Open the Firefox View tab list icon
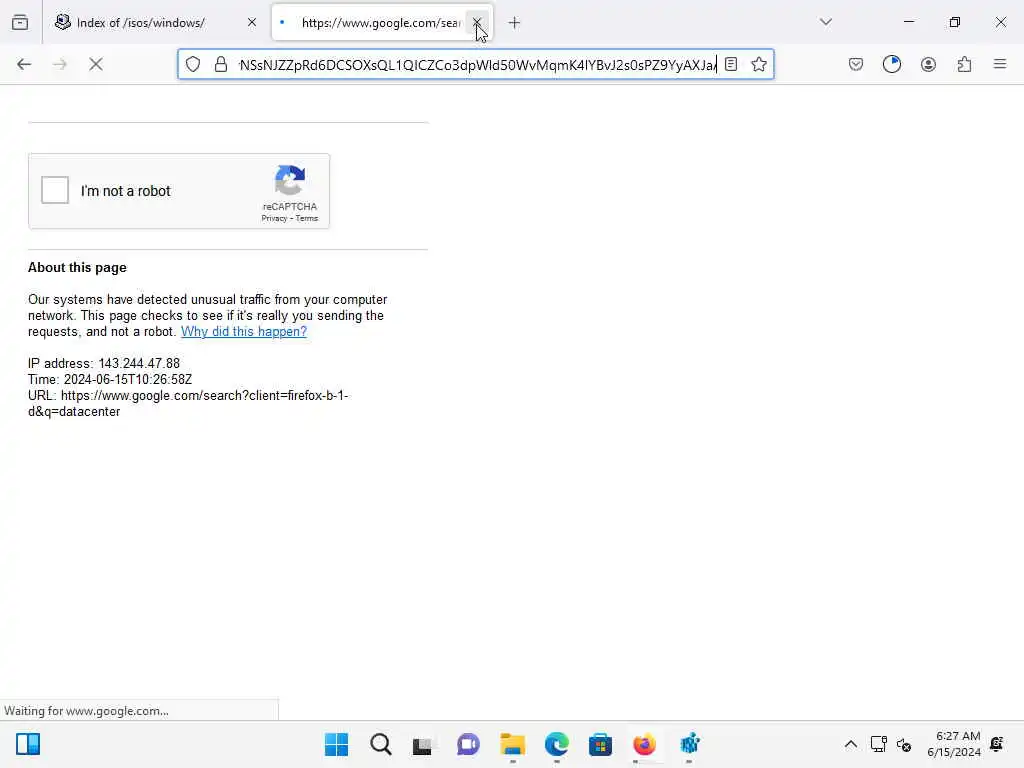The width and height of the screenshot is (1024, 768). 20,23
